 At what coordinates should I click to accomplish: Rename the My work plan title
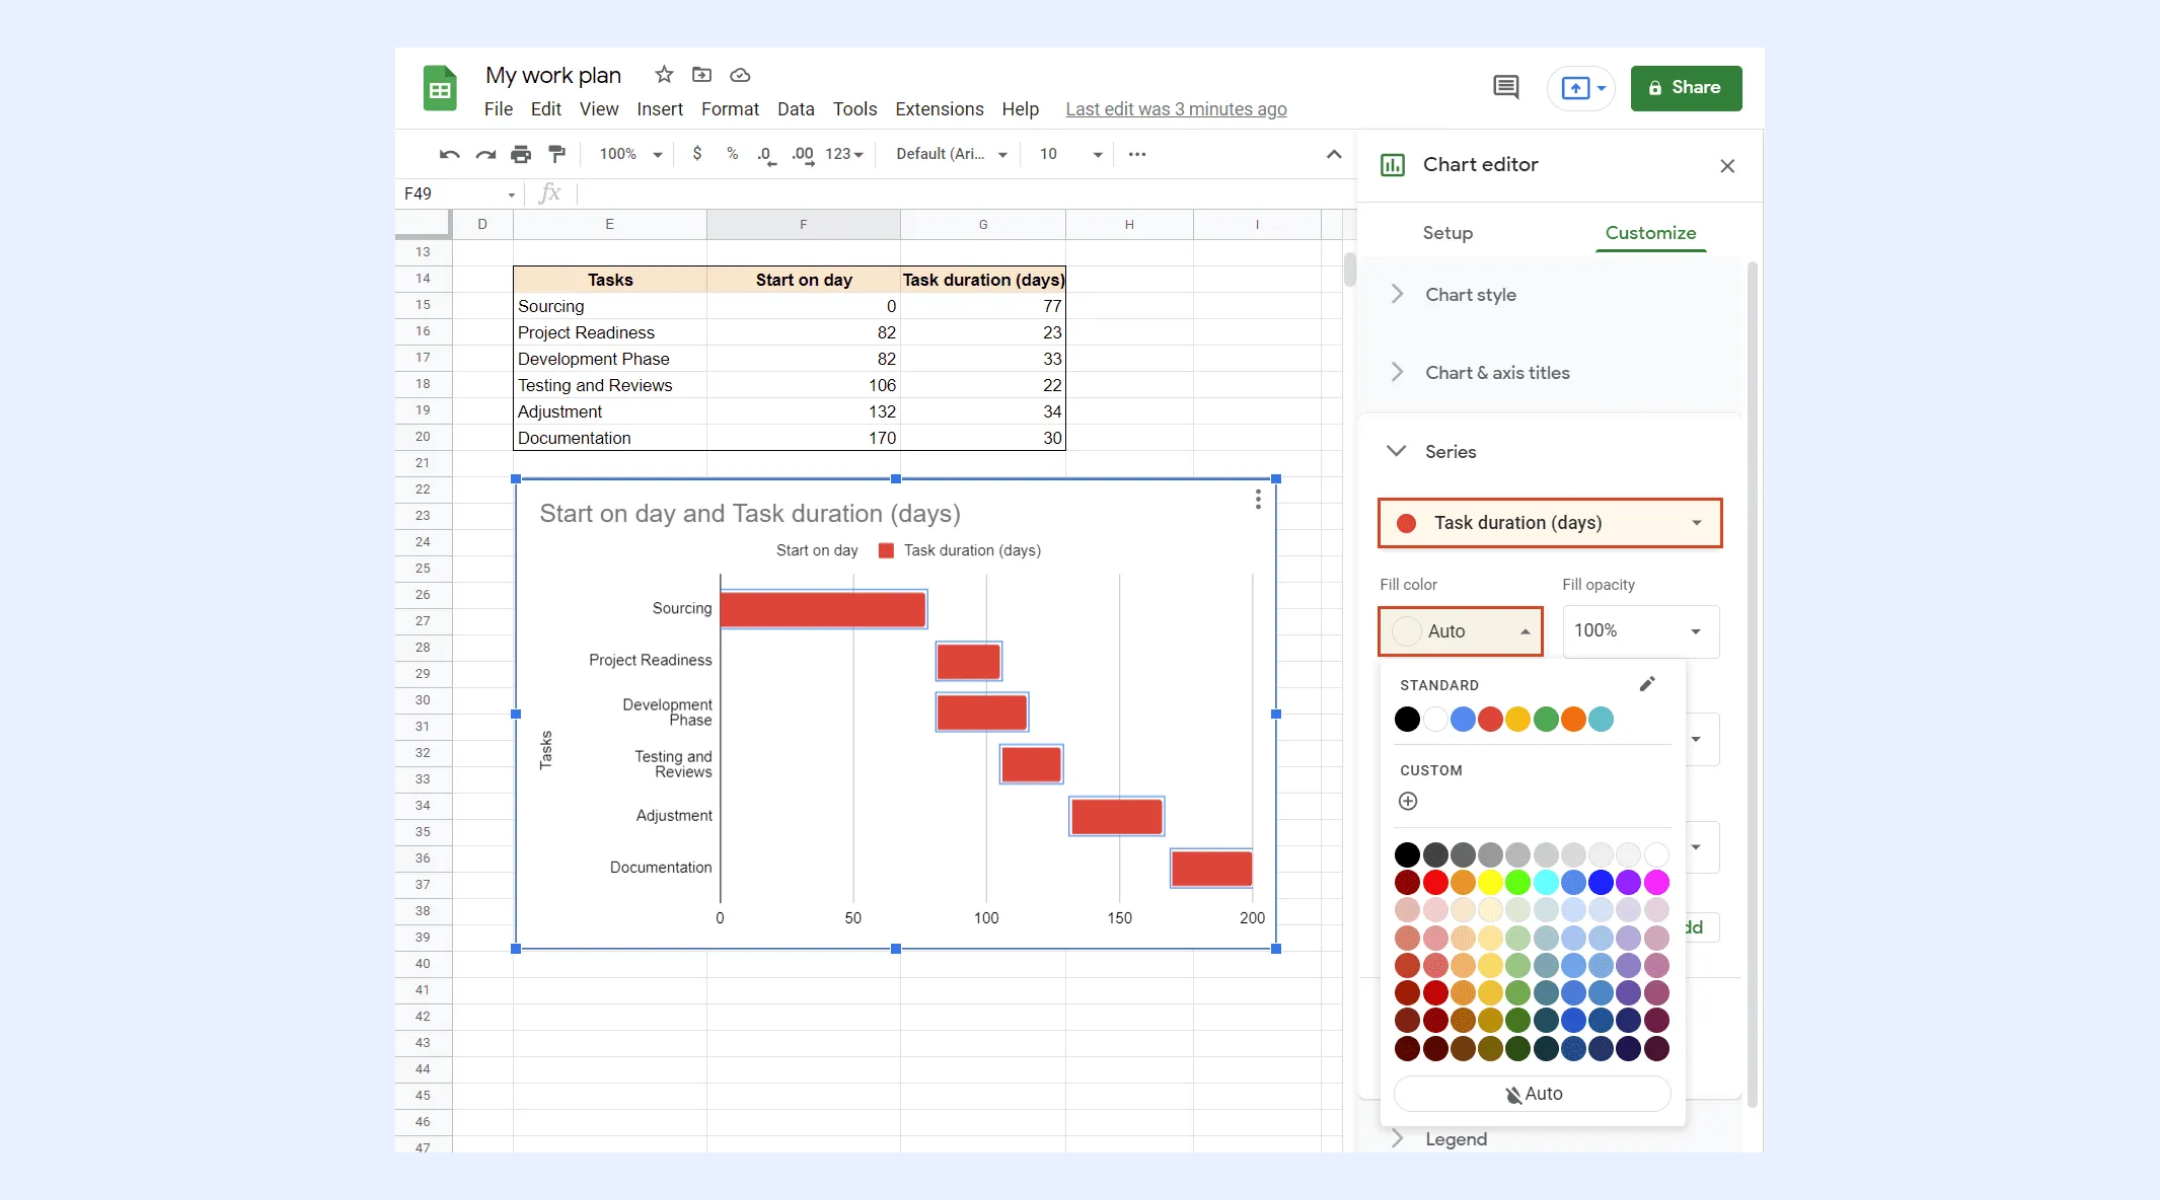coord(553,75)
